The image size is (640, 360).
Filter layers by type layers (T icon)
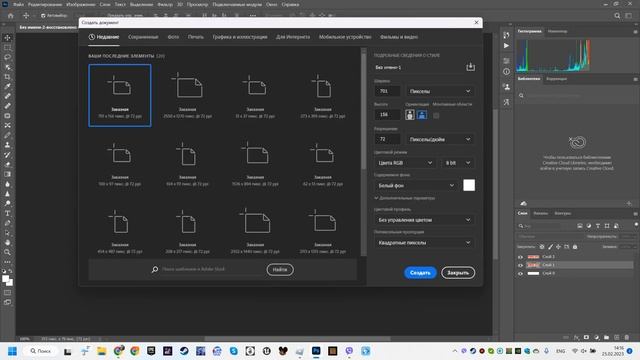(x=598, y=226)
